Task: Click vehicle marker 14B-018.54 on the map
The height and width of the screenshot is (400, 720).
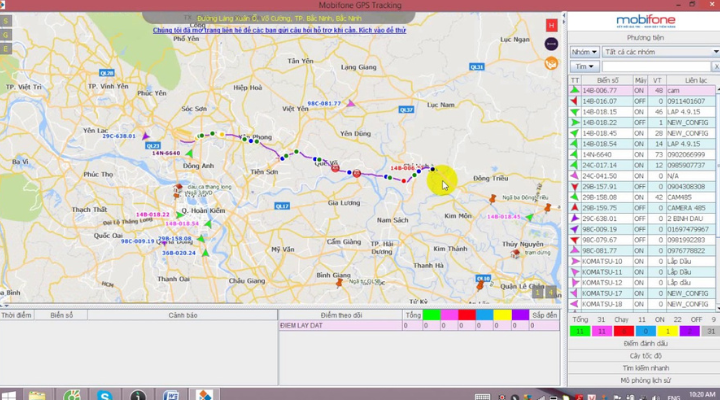Action: click(208, 224)
